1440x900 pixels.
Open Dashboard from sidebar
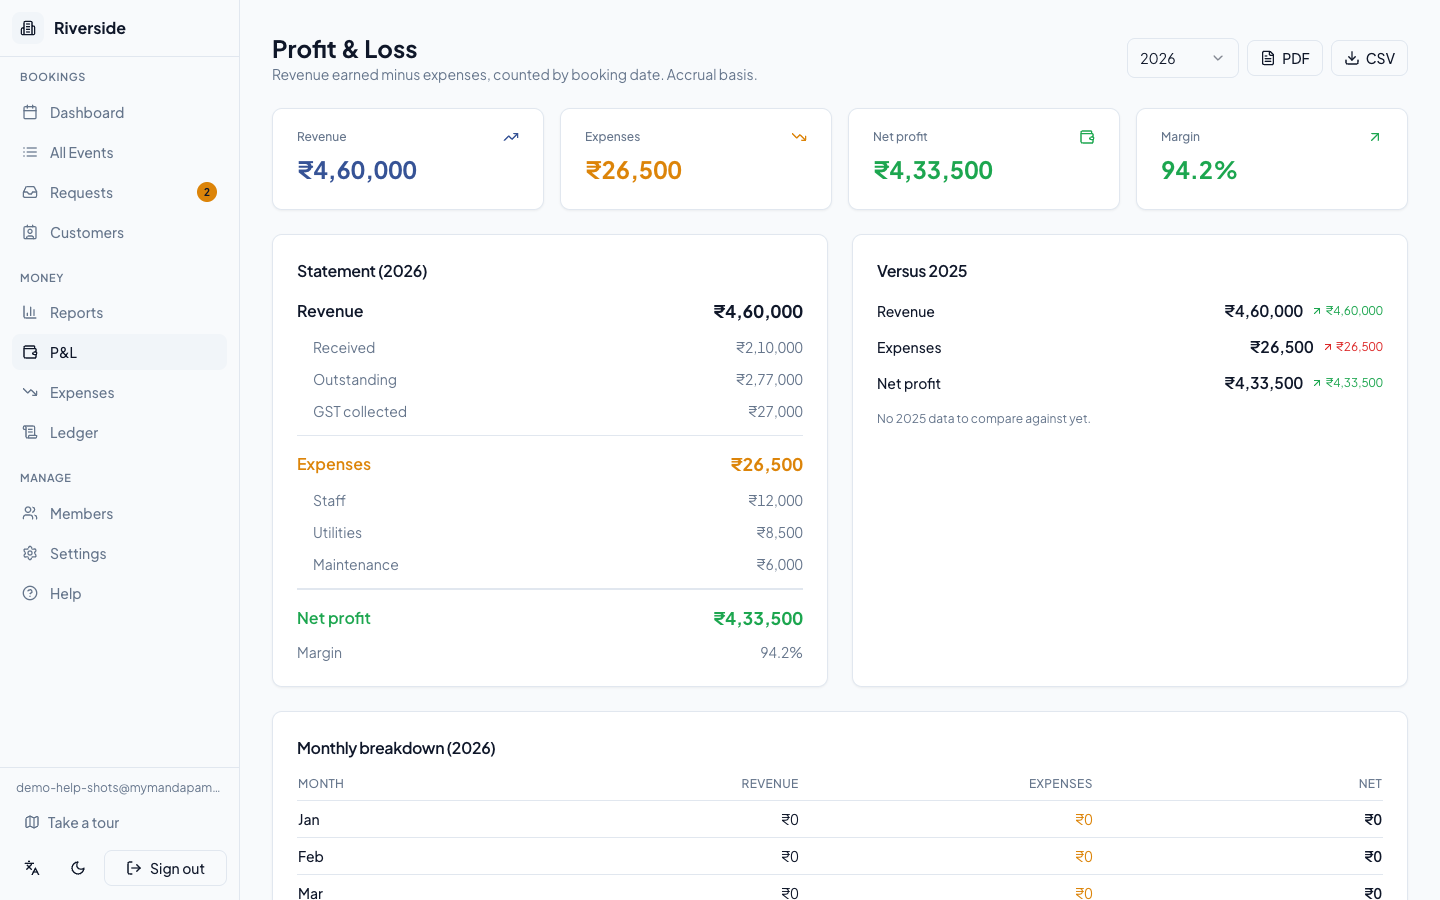pos(119,112)
